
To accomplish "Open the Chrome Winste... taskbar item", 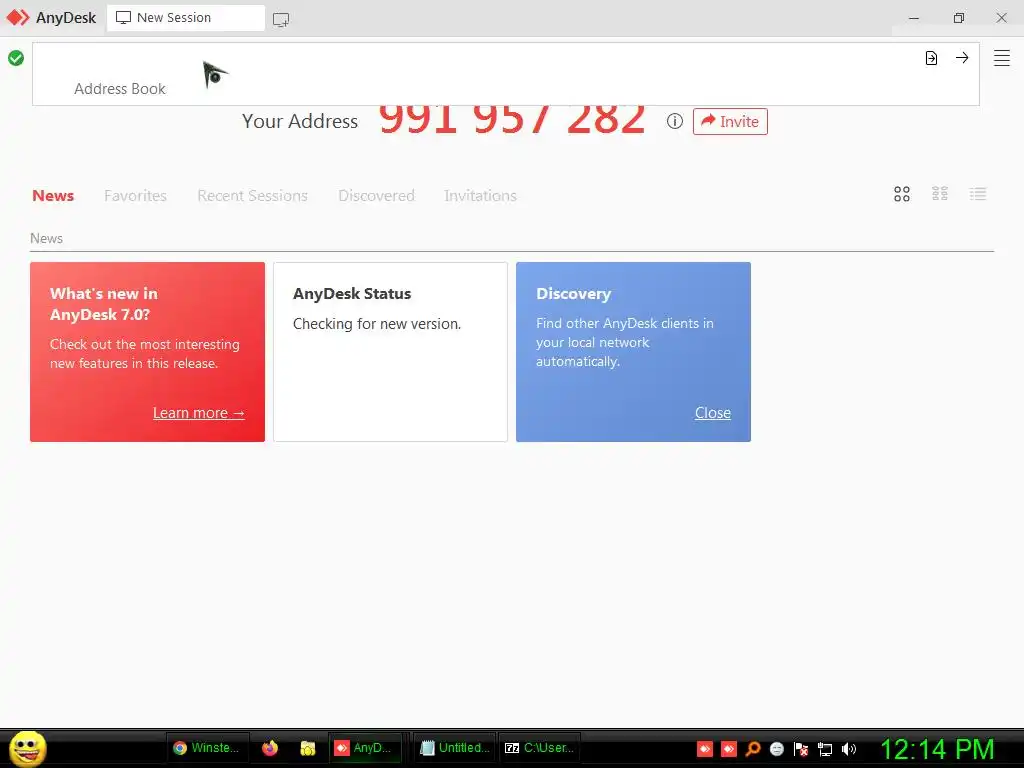I will point(206,748).
